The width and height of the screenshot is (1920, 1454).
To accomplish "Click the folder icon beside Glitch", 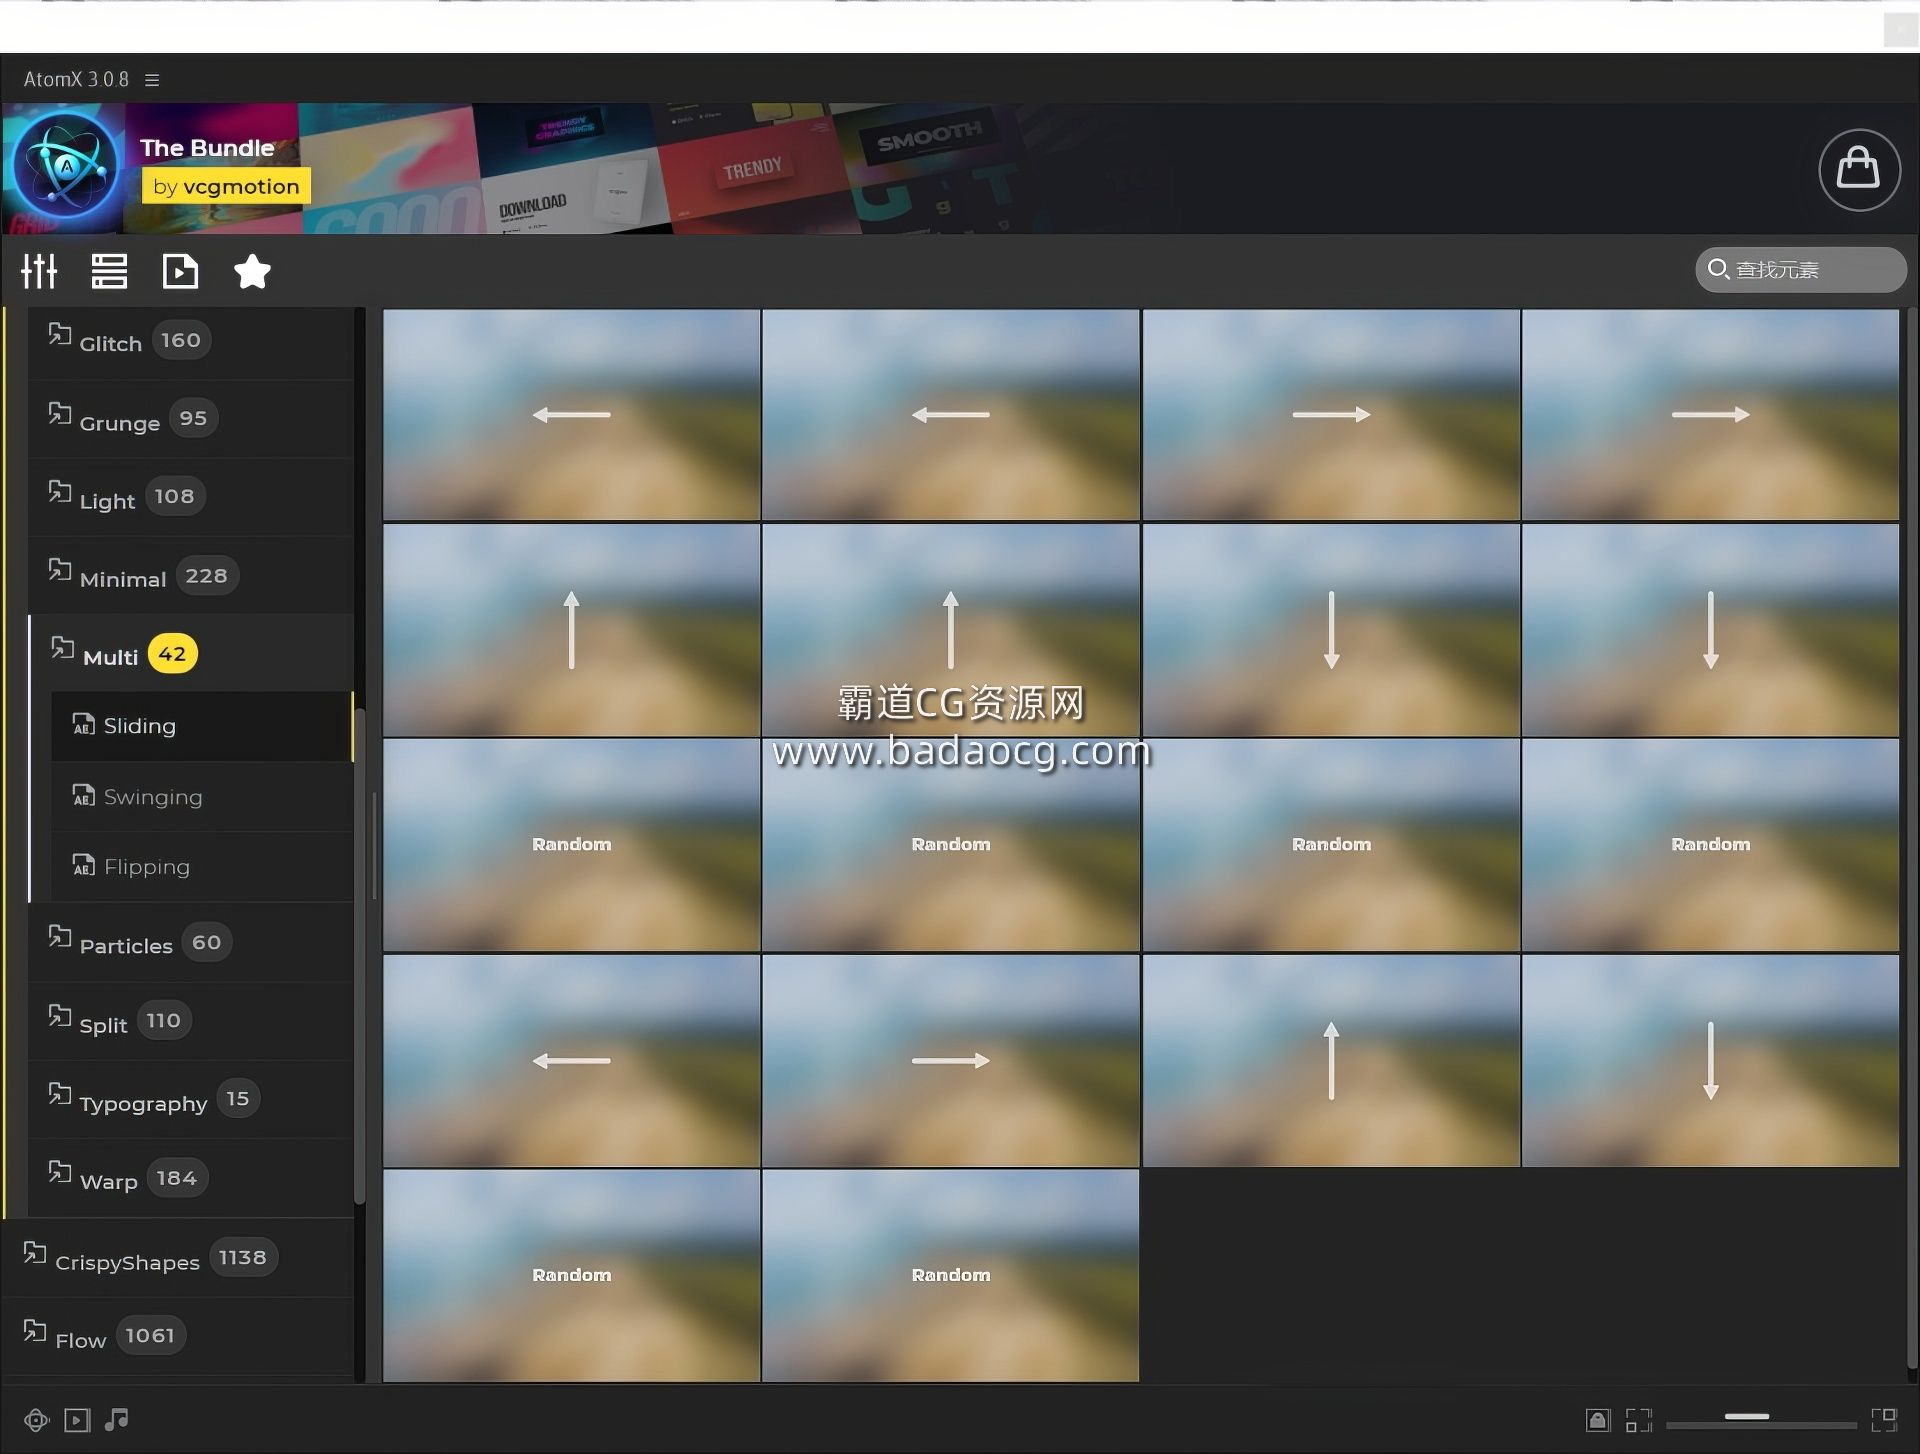I will click(x=60, y=334).
